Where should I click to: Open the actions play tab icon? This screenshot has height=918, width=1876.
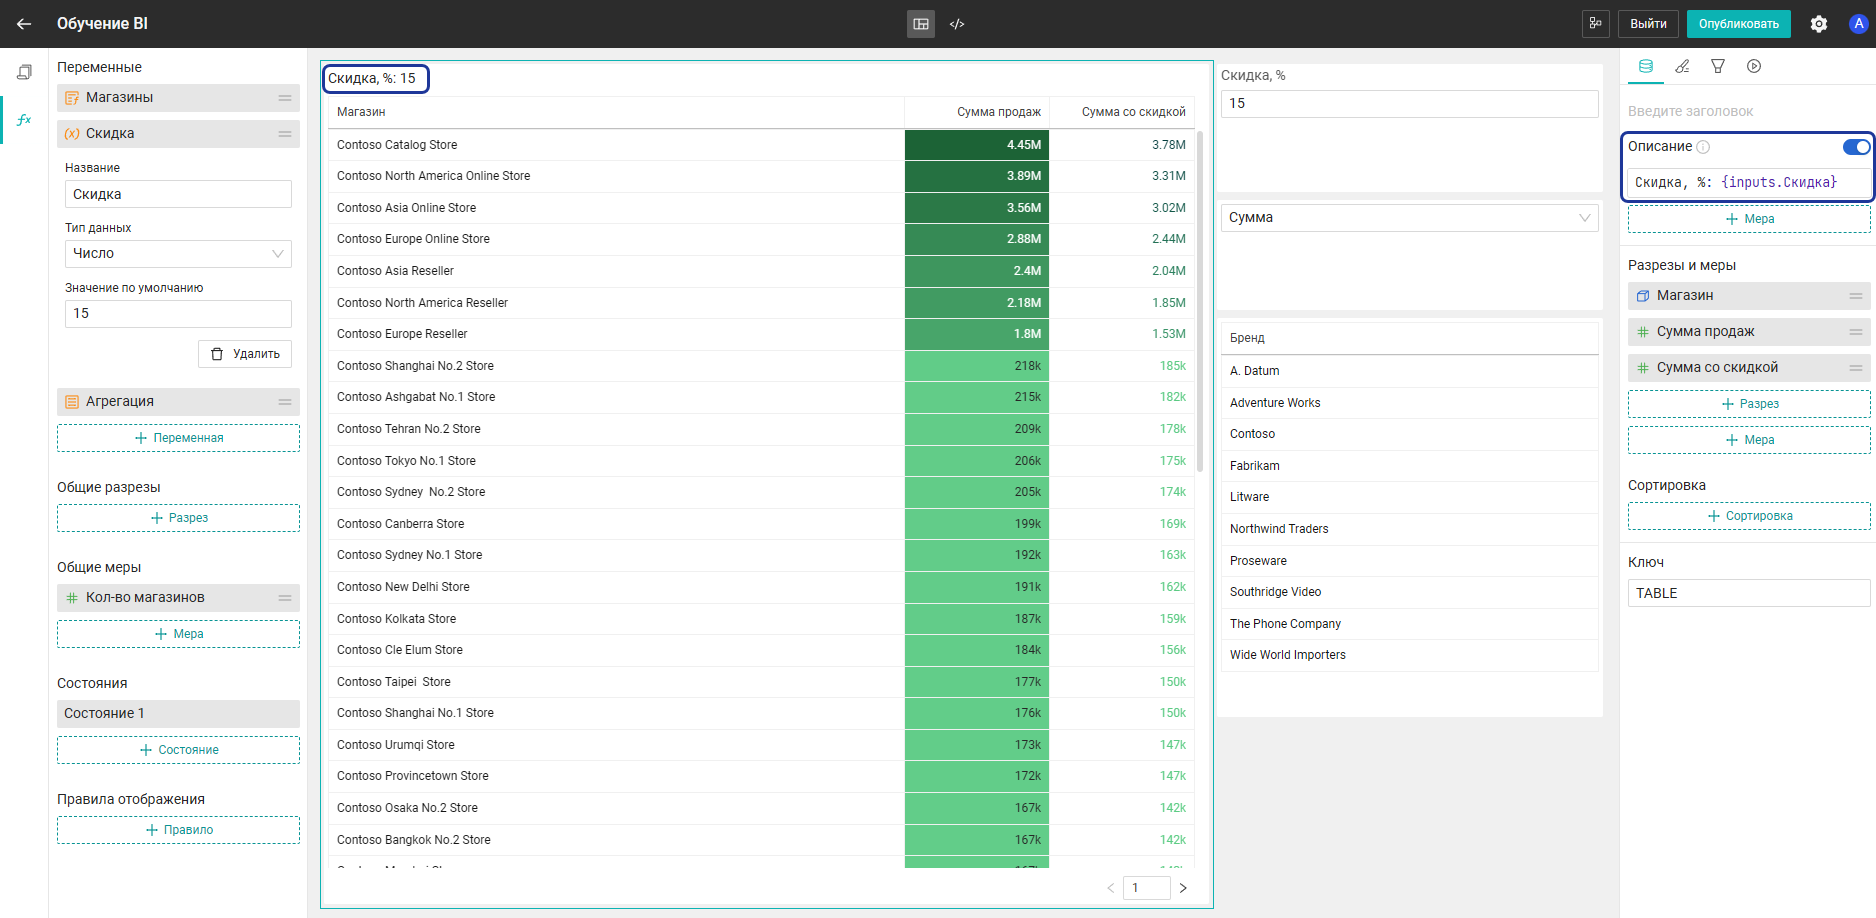(1754, 66)
